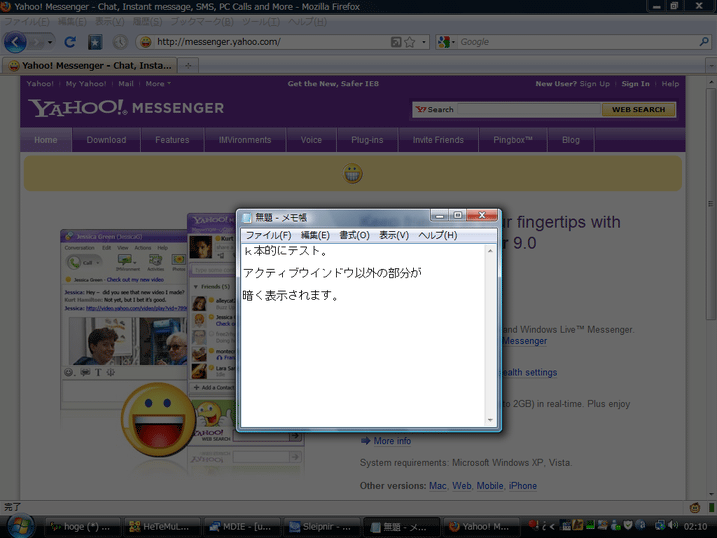Open back/forward history dropdown arrow
717x538 pixels.
(x=50, y=43)
